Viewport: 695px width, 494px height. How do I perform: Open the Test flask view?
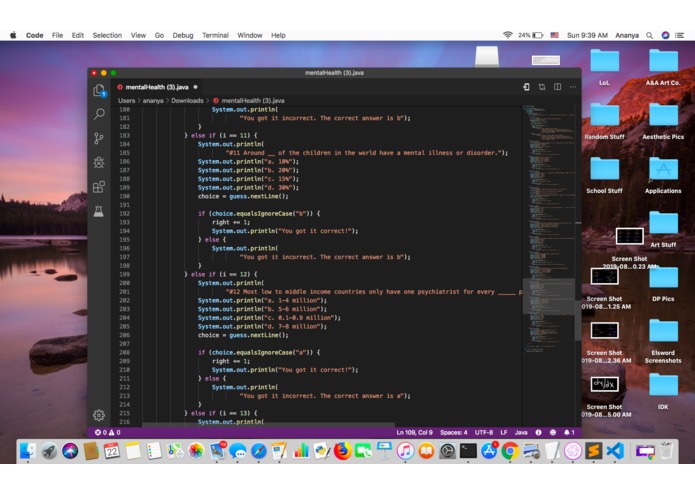99,211
